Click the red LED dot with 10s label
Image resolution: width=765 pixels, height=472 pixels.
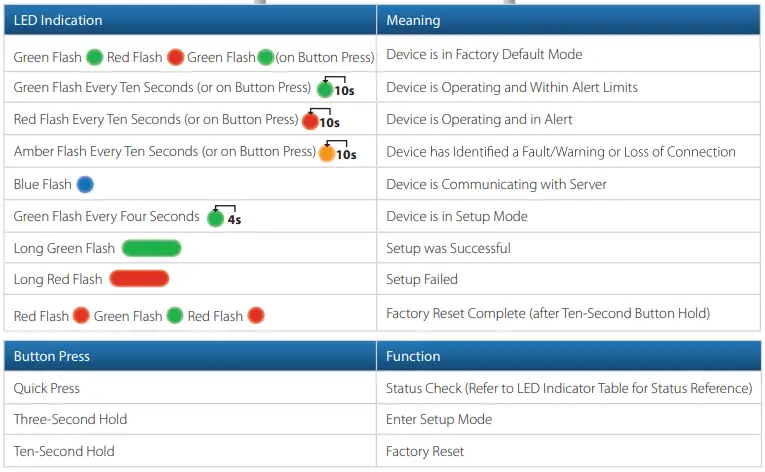[309, 121]
